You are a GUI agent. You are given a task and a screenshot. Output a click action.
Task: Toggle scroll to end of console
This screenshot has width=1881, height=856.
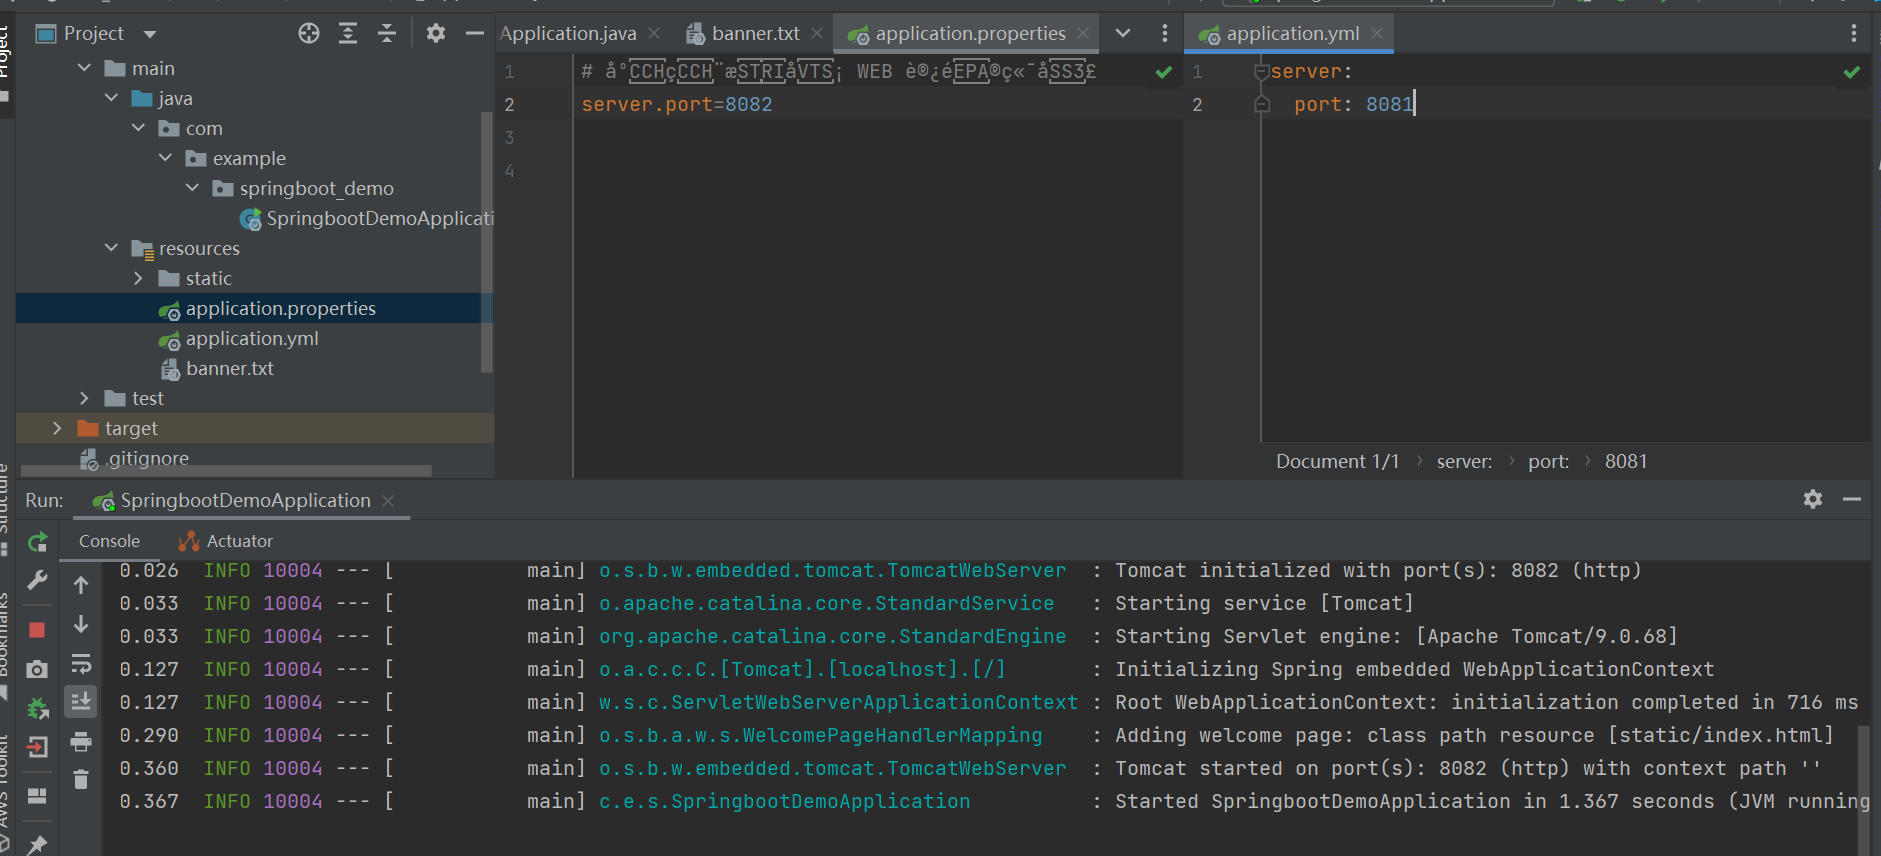81,702
